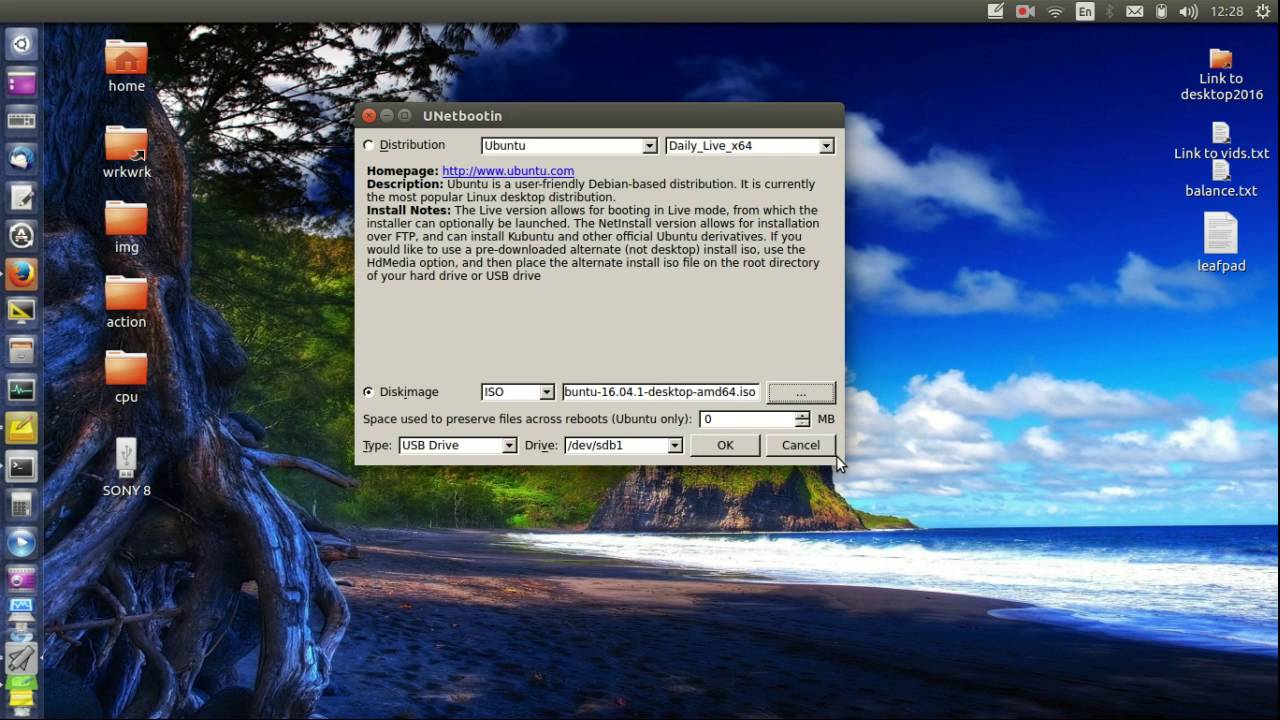Open the file cabinet dock icon
The width and height of the screenshot is (1280, 720).
[22, 351]
